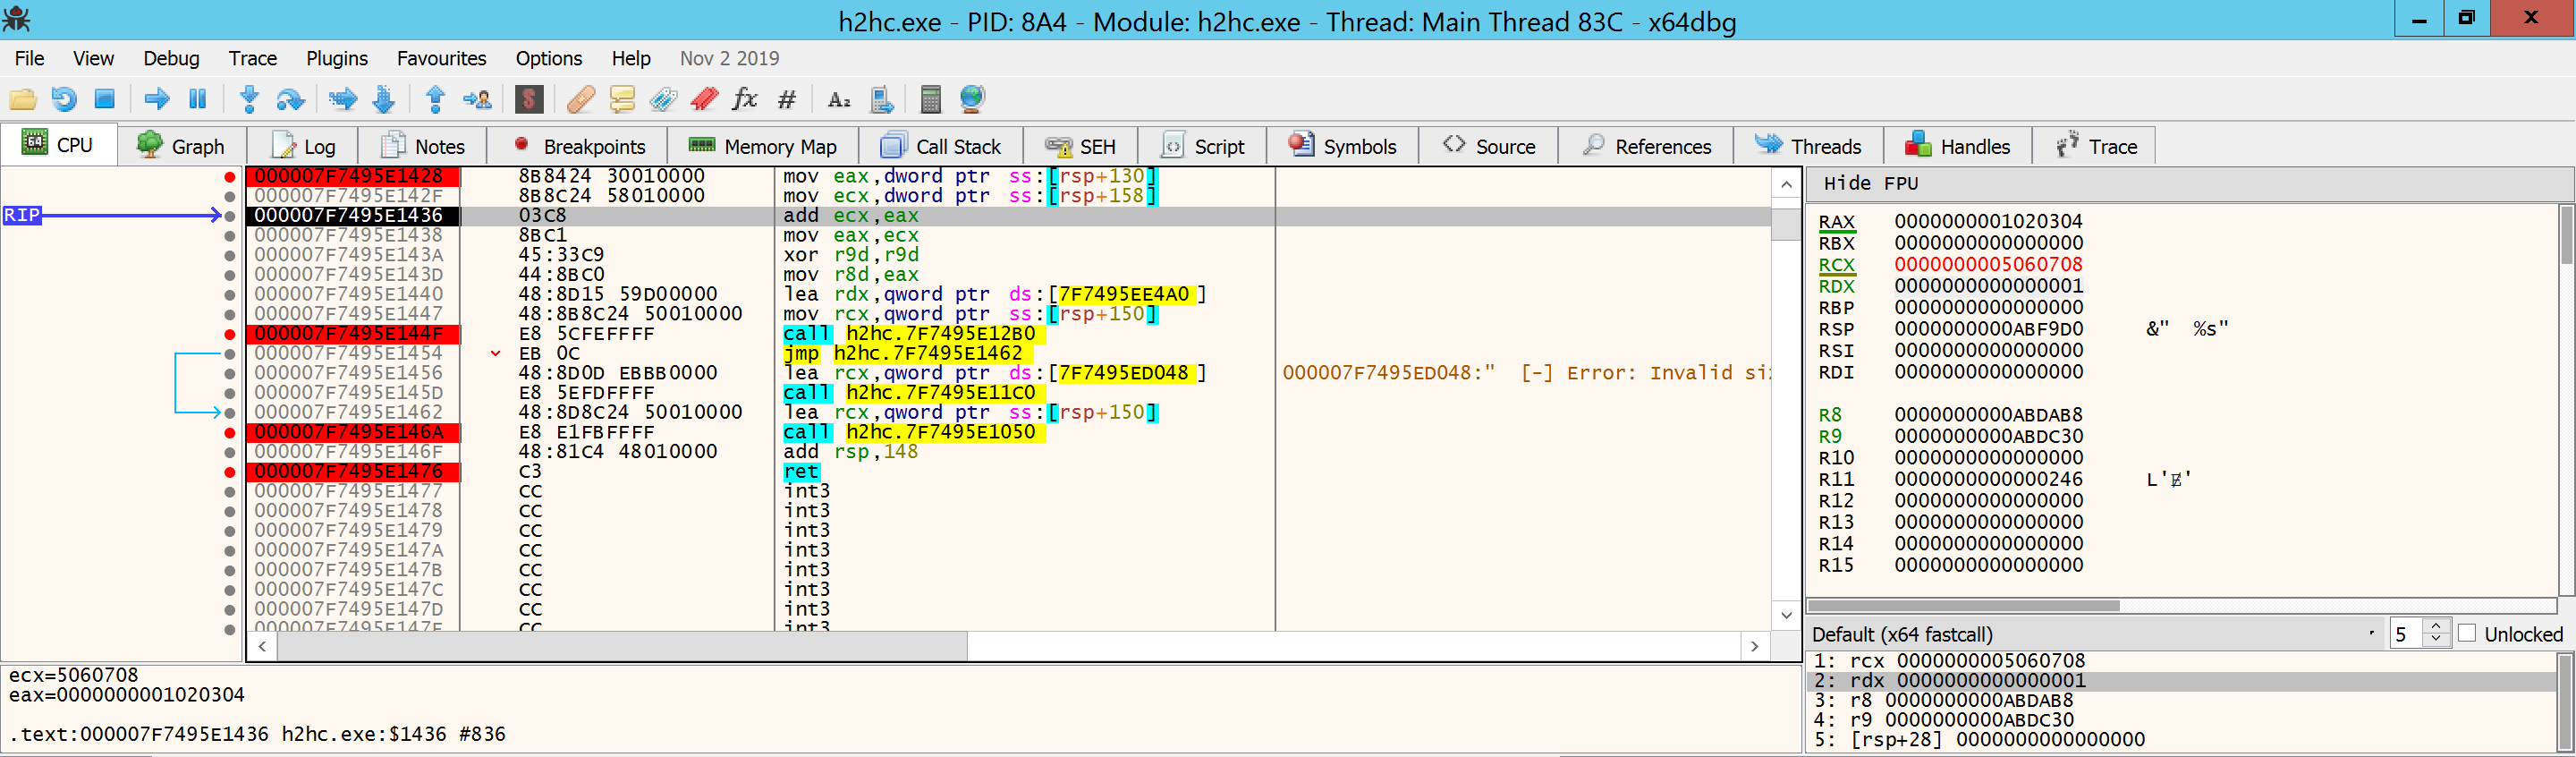
Task: Open a file with the folder icon
Action: tap(23, 99)
